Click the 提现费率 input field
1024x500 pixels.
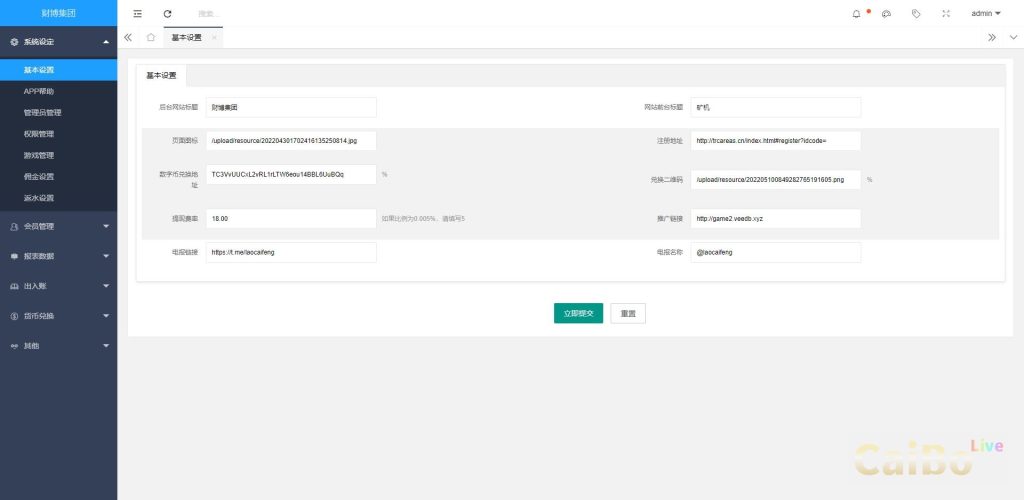pos(291,218)
